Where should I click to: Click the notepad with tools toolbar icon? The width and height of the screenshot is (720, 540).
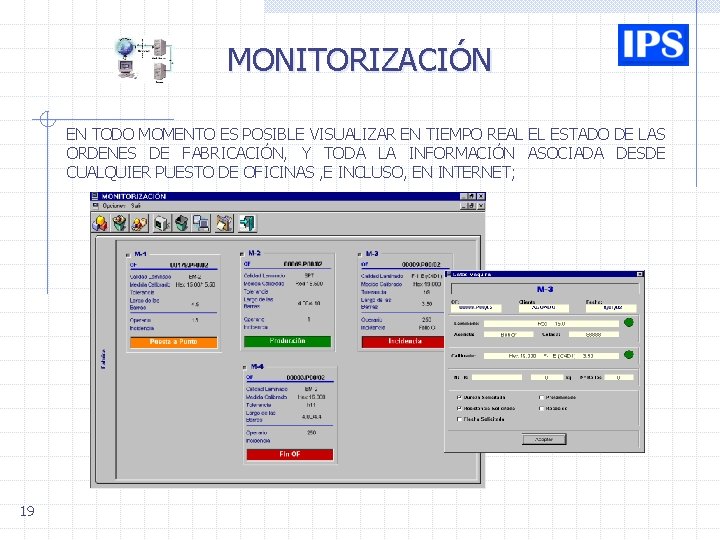[224, 224]
